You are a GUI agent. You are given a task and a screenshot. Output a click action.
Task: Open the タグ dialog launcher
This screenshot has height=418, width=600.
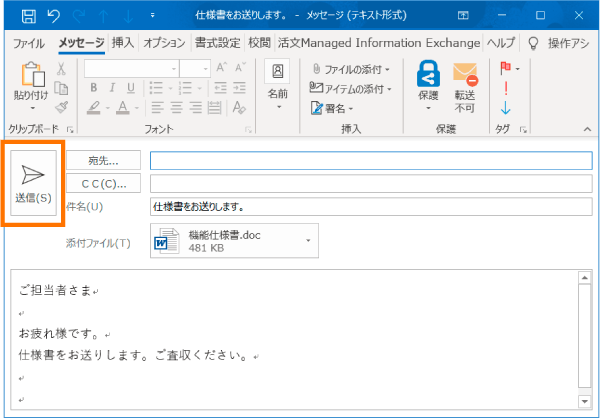point(523,130)
